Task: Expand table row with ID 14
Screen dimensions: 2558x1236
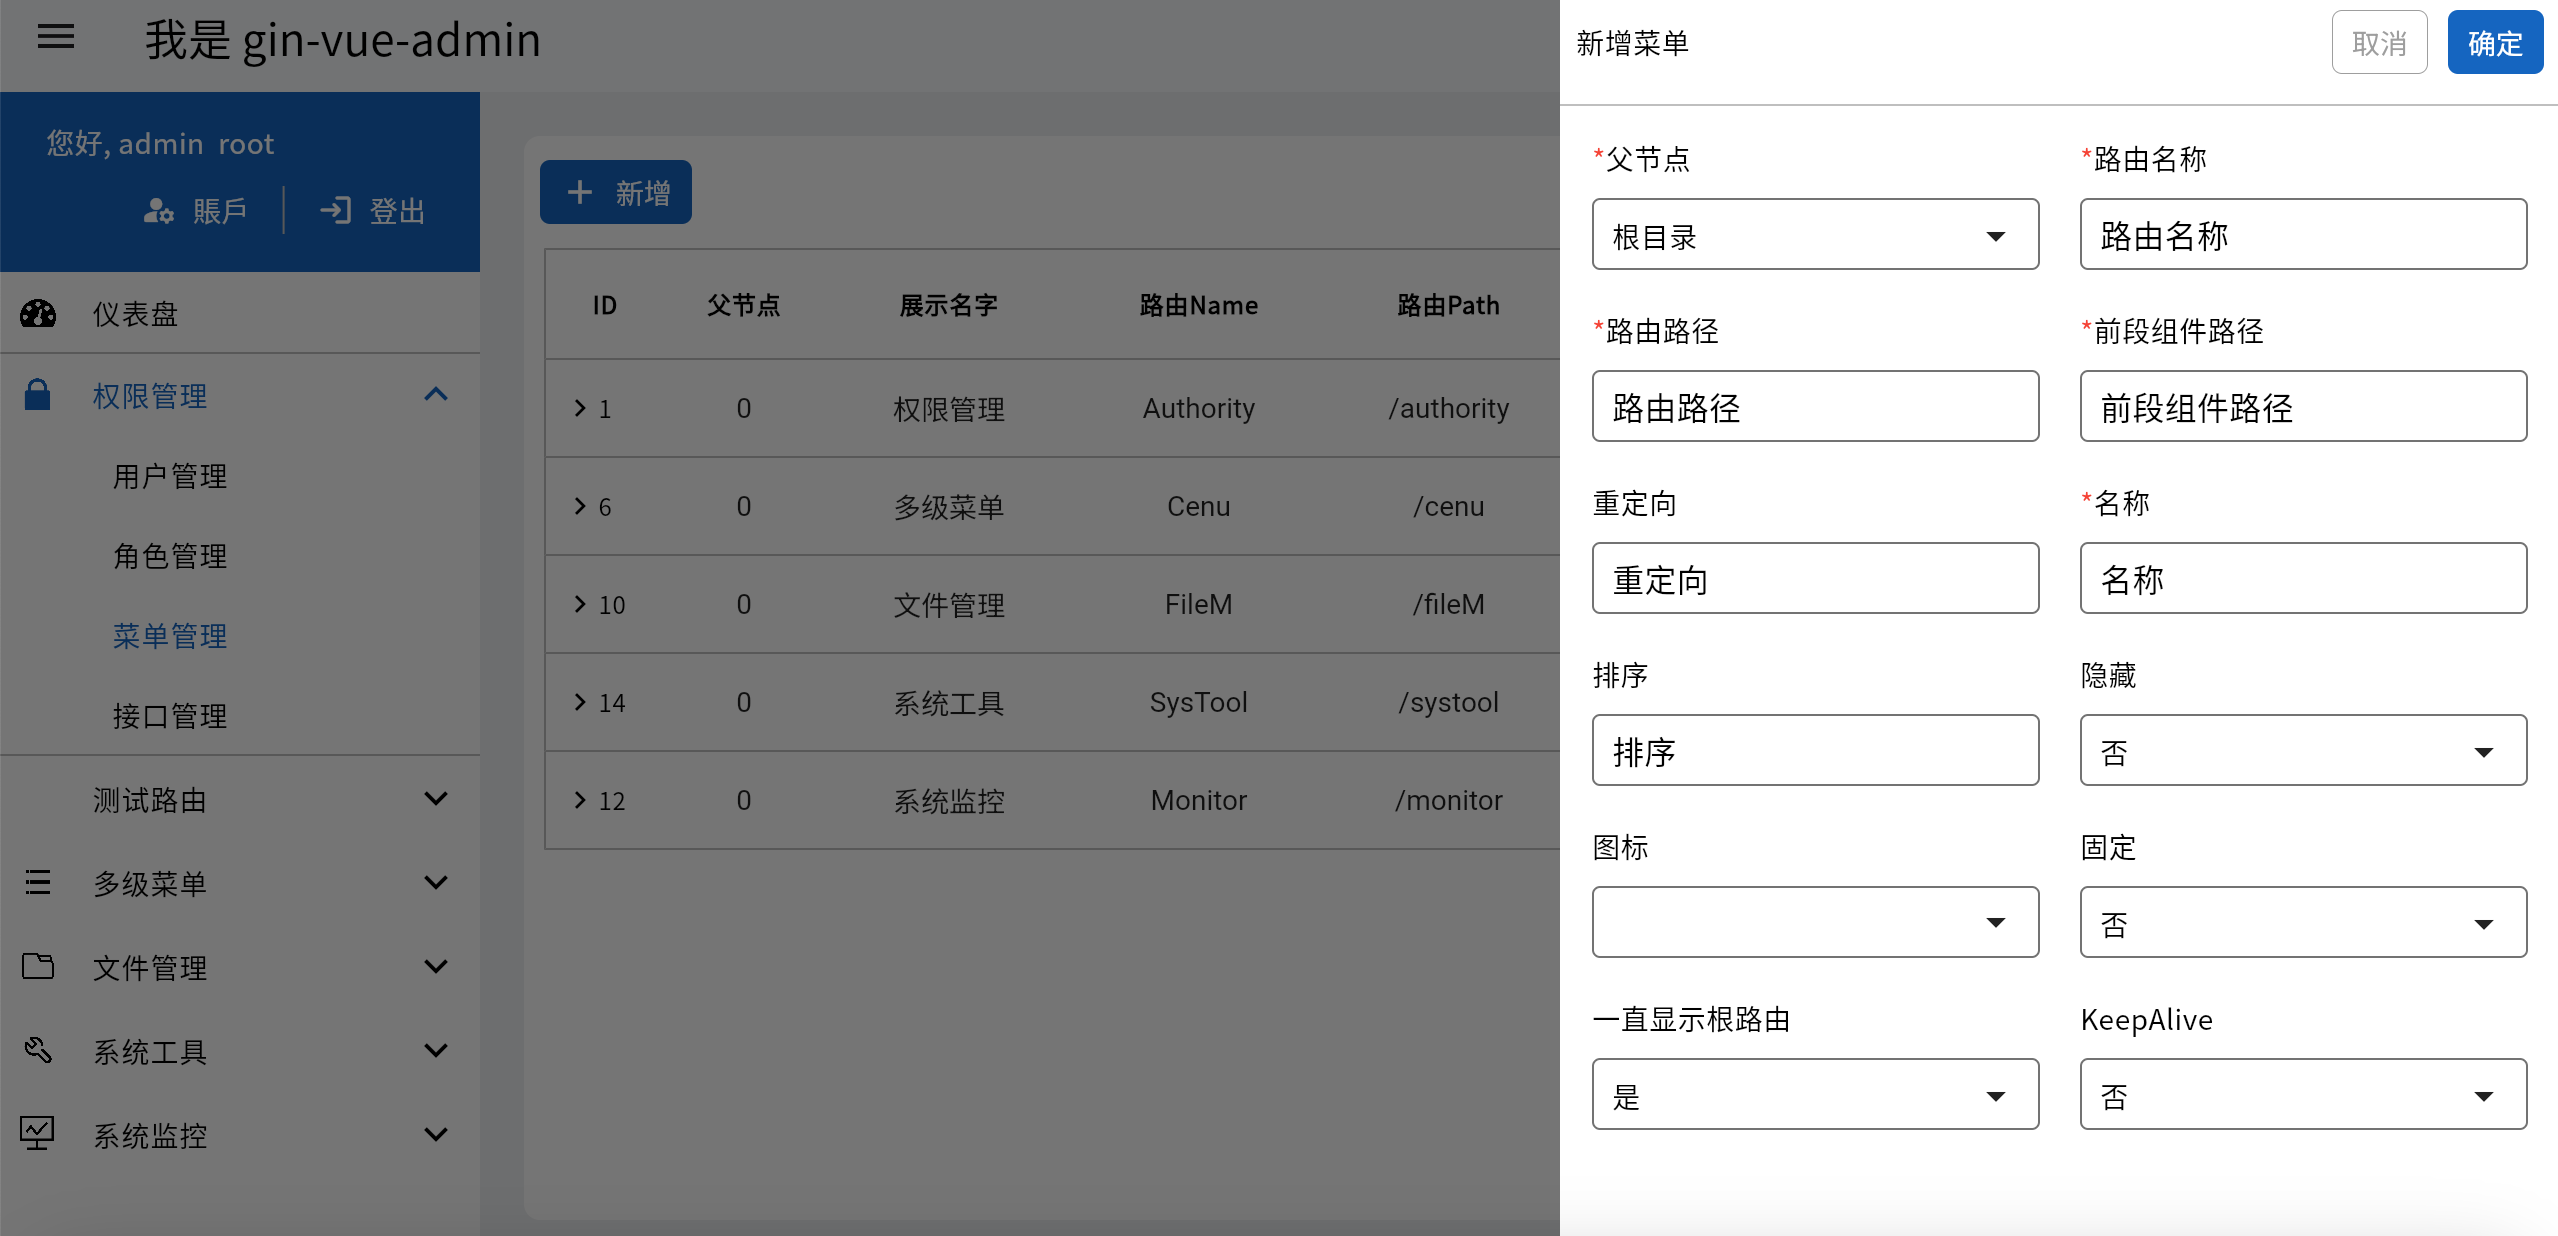Action: pyautogui.click(x=580, y=702)
